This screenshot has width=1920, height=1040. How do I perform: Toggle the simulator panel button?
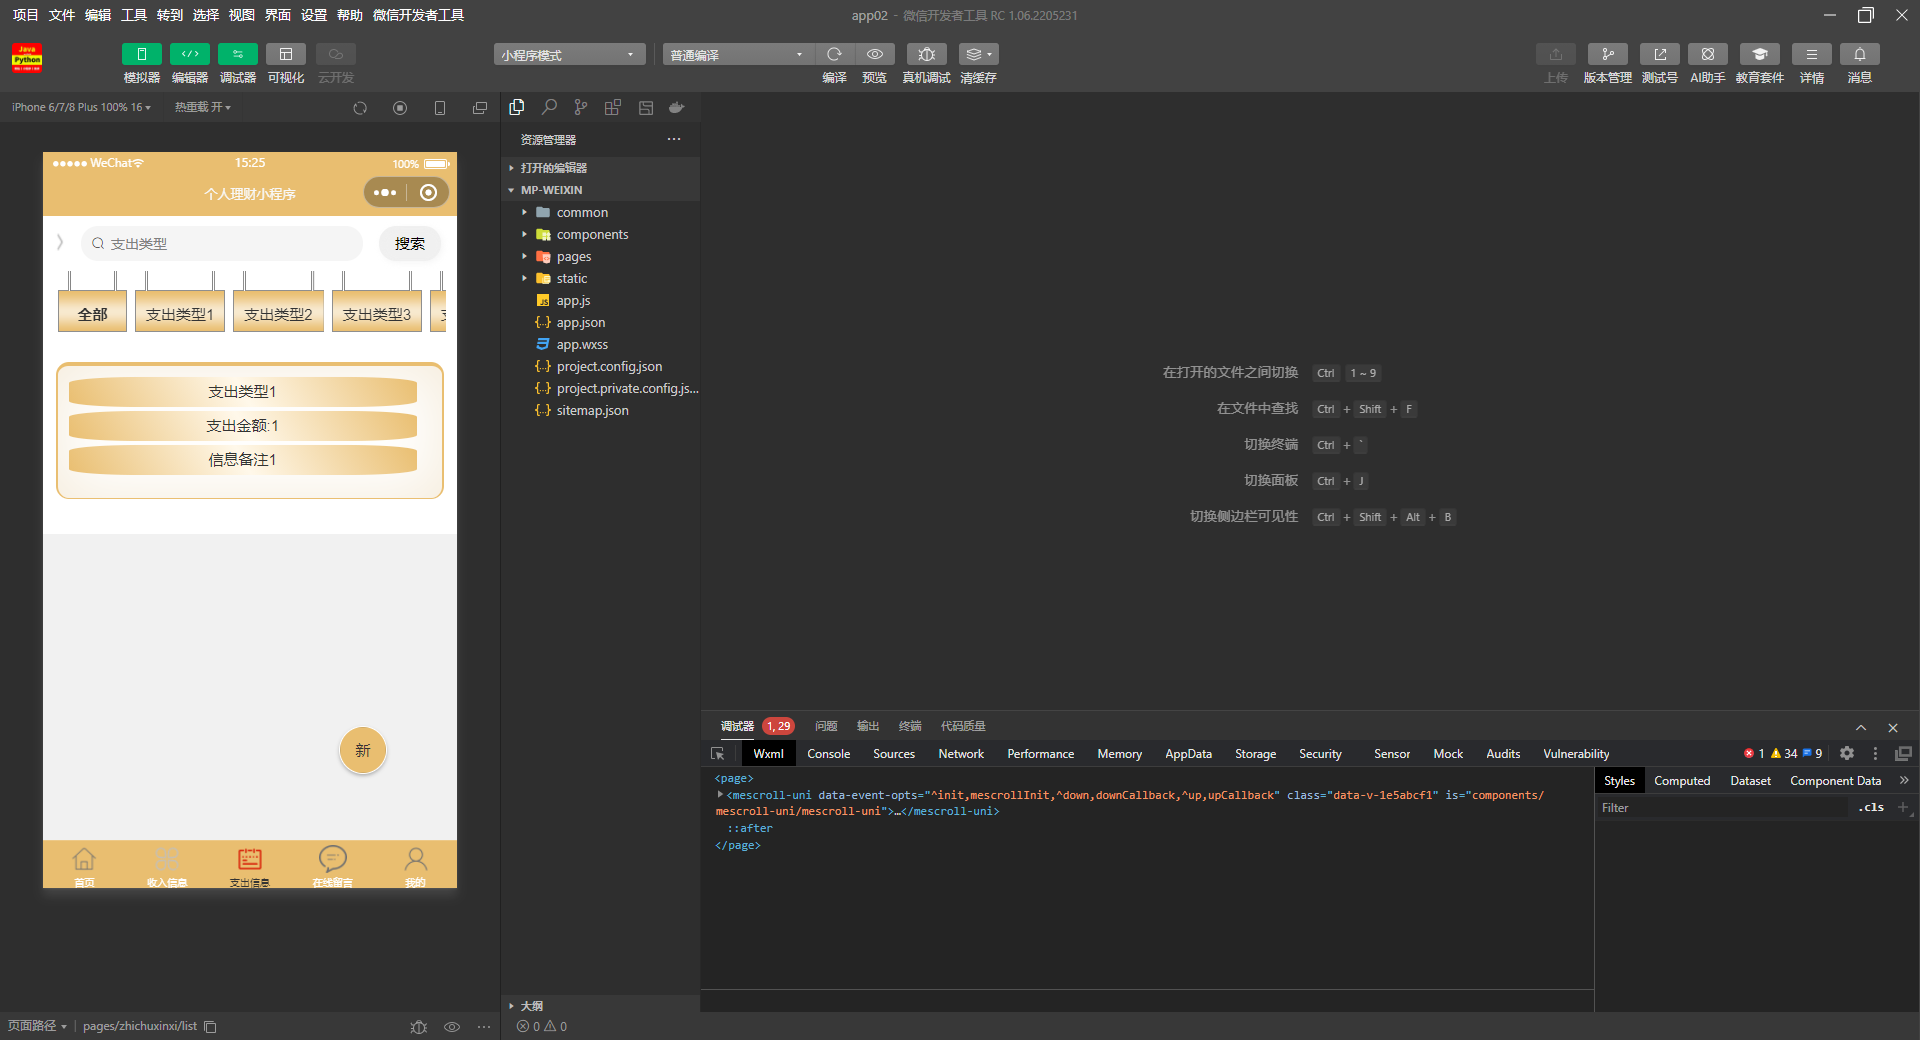[x=141, y=54]
